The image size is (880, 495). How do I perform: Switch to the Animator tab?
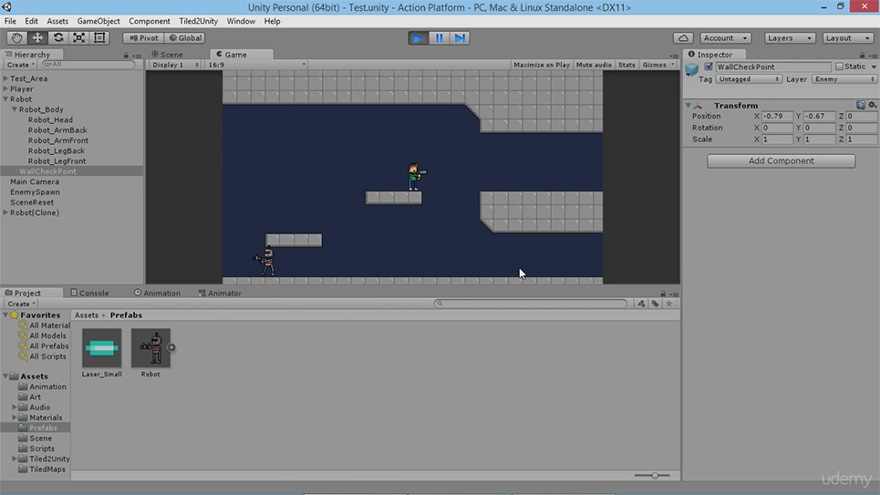[220, 293]
